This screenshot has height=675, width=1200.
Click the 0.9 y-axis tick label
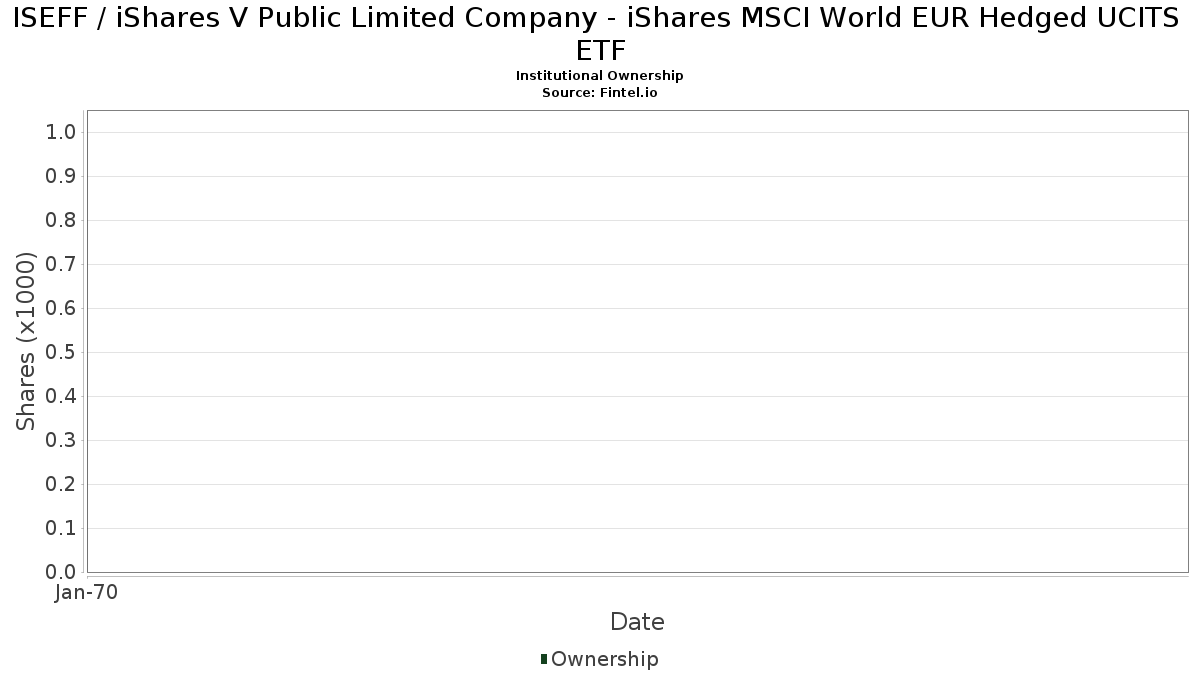tap(62, 177)
